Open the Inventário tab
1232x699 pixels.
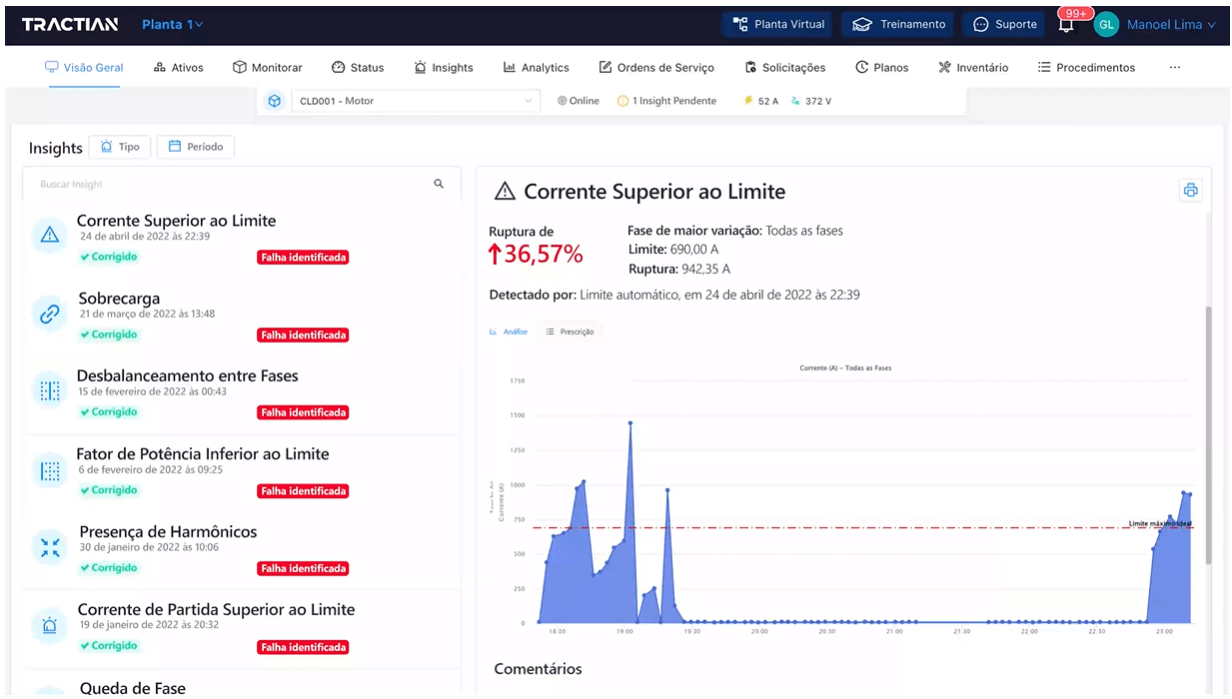pyautogui.click(x=974, y=67)
